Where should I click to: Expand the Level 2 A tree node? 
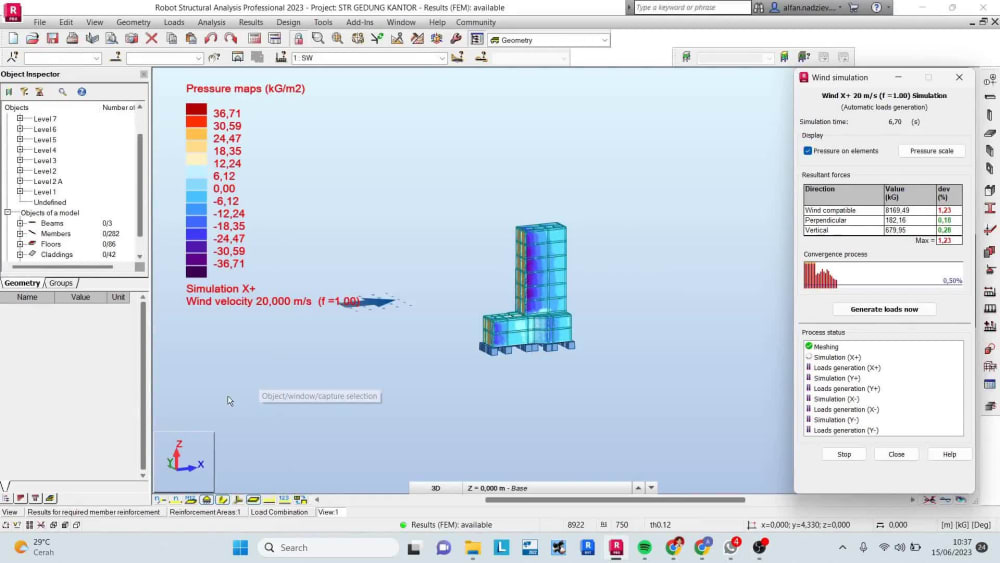point(20,181)
